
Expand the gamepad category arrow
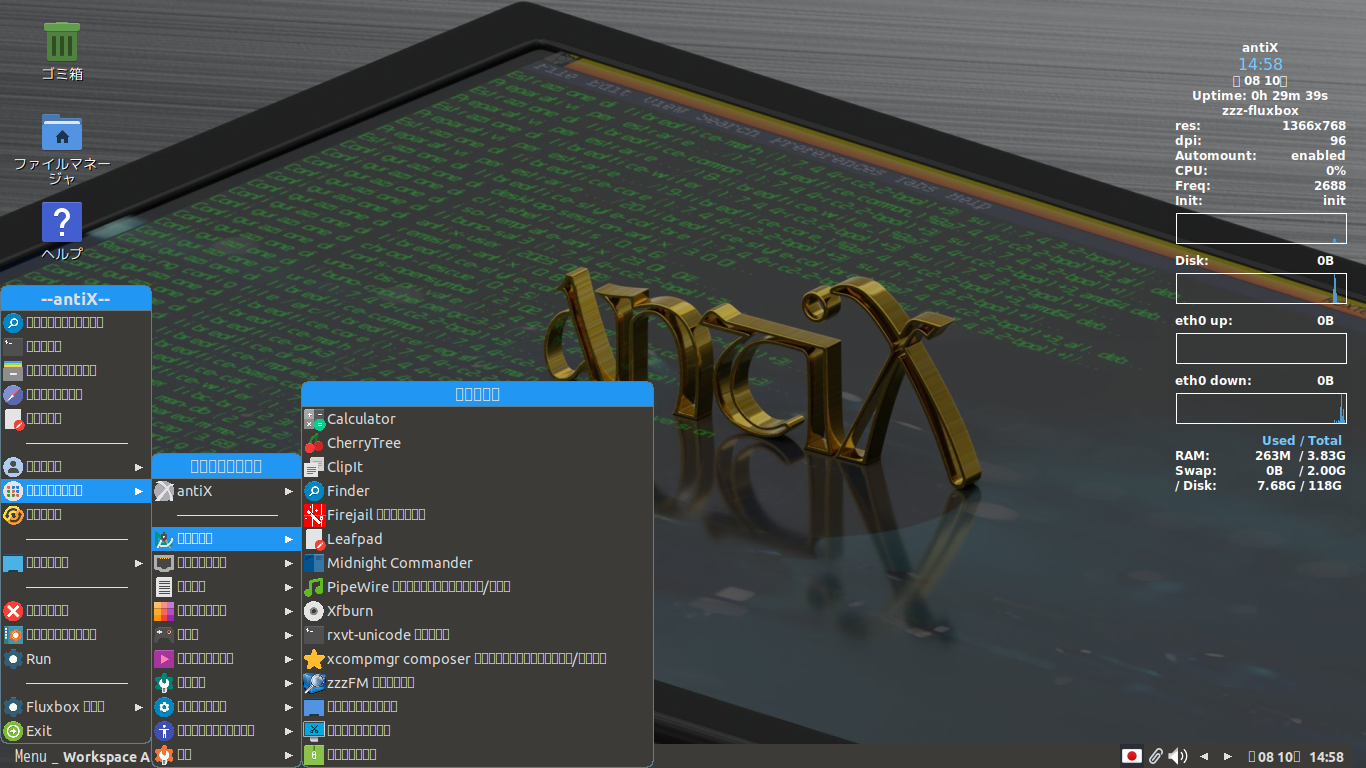(x=289, y=635)
